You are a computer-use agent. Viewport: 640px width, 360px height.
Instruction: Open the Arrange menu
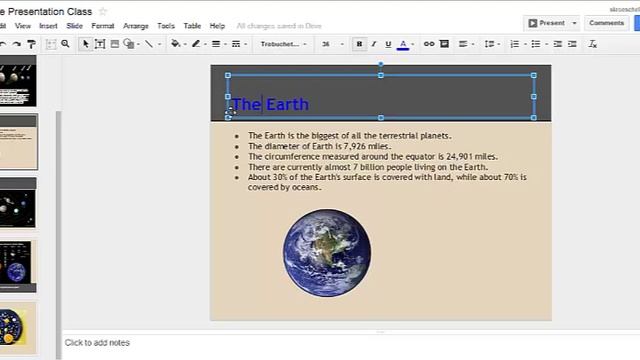click(136, 26)
